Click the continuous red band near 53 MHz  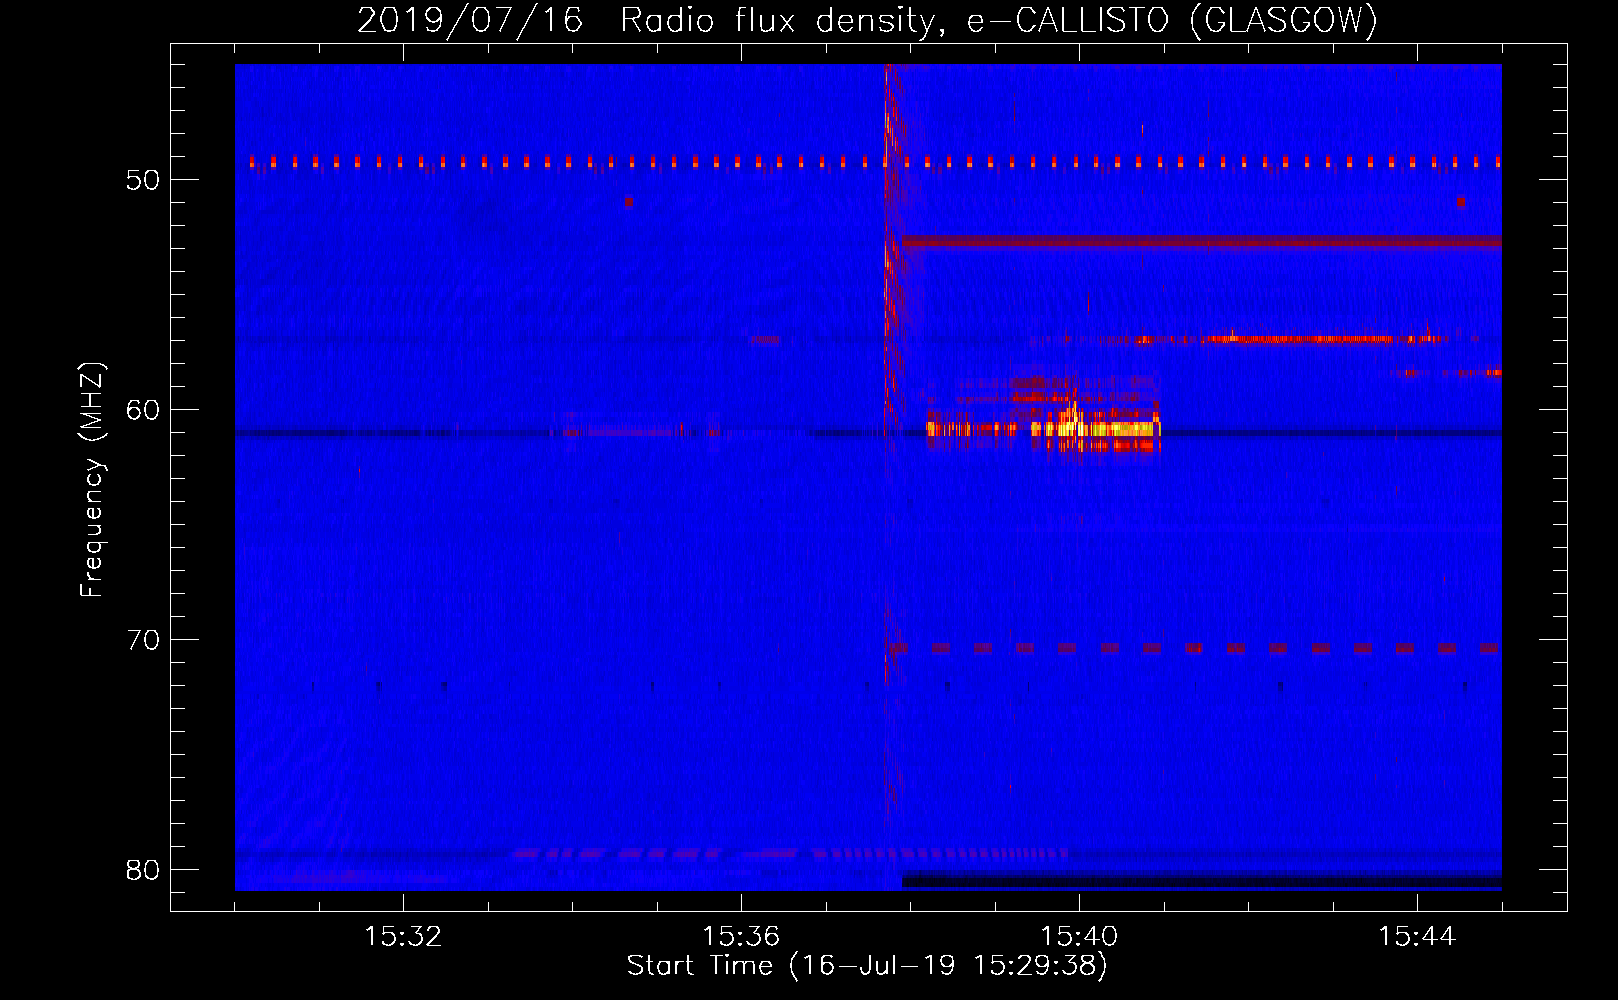tap(1201, 241)
